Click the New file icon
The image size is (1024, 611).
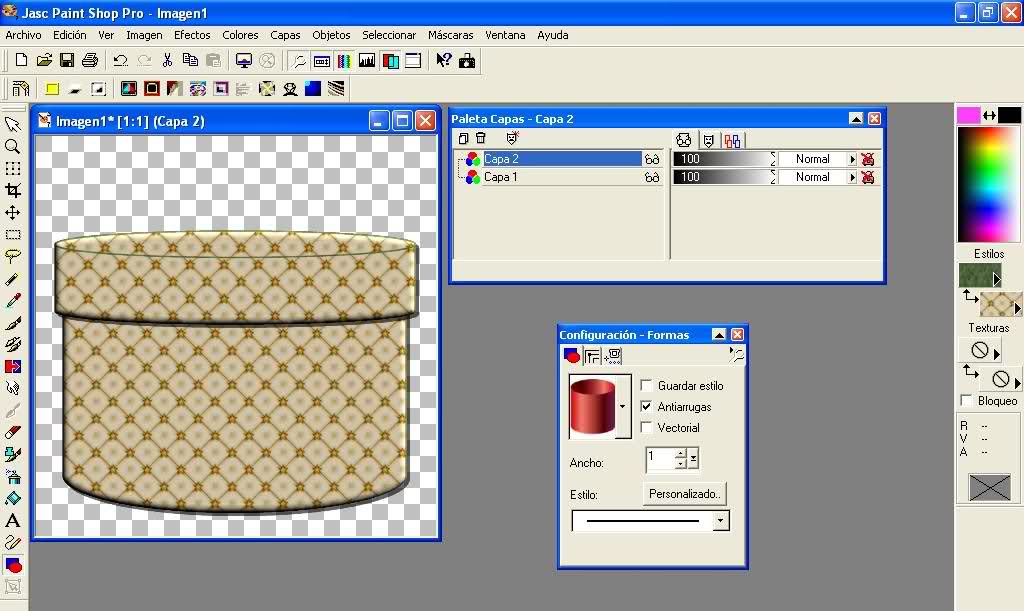(x=21, y=61)
